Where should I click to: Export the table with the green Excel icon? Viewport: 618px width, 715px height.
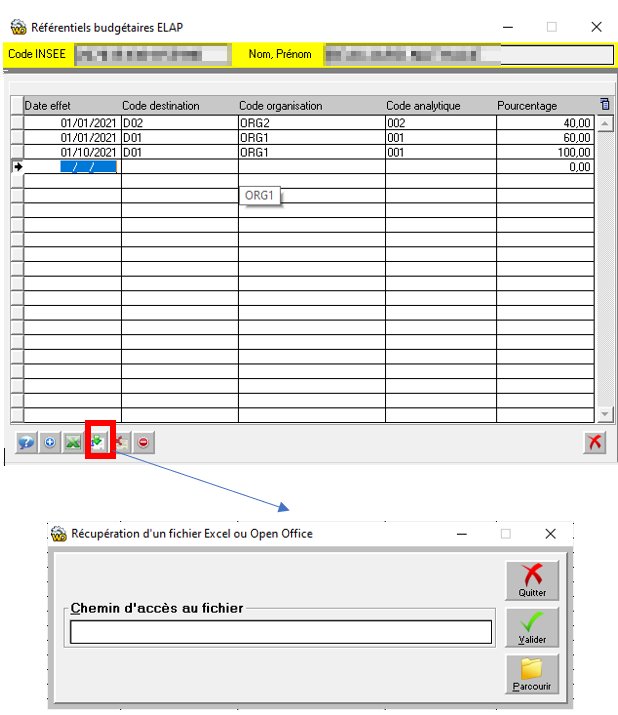point(73,442)
